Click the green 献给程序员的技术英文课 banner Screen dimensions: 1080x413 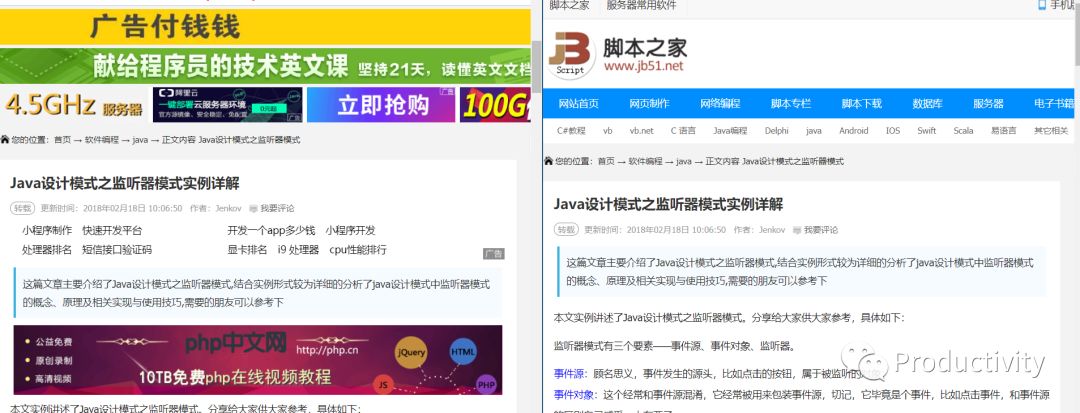point(265,66)
